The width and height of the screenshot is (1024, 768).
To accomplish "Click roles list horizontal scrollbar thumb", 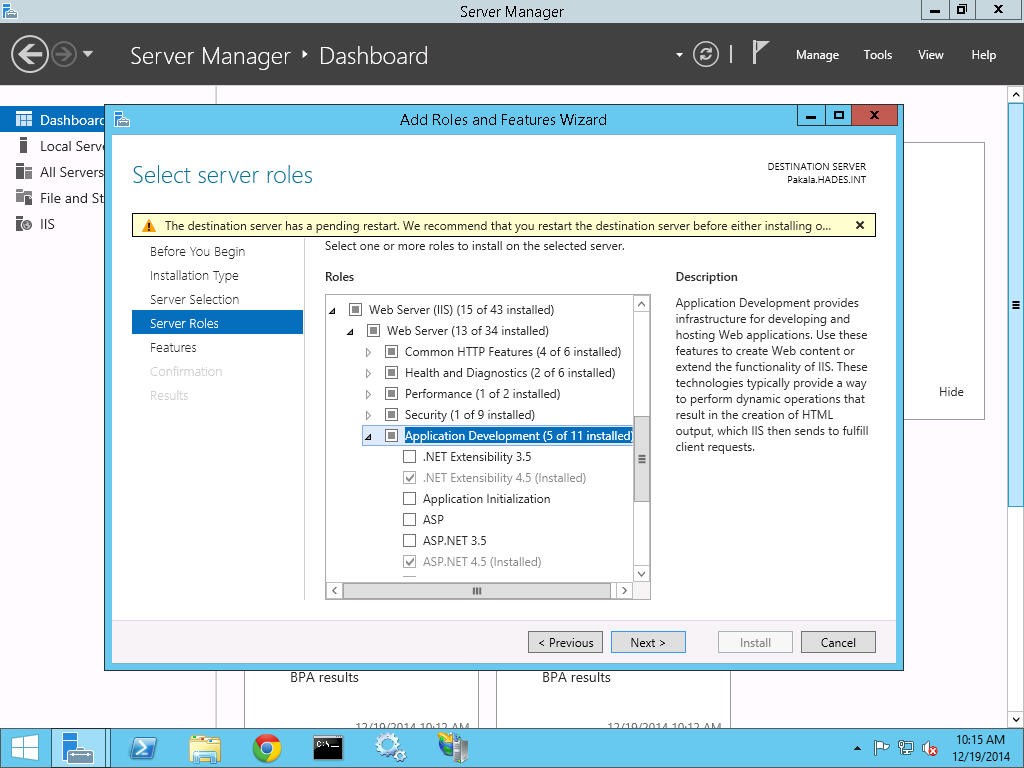I will tap(477, 590).
